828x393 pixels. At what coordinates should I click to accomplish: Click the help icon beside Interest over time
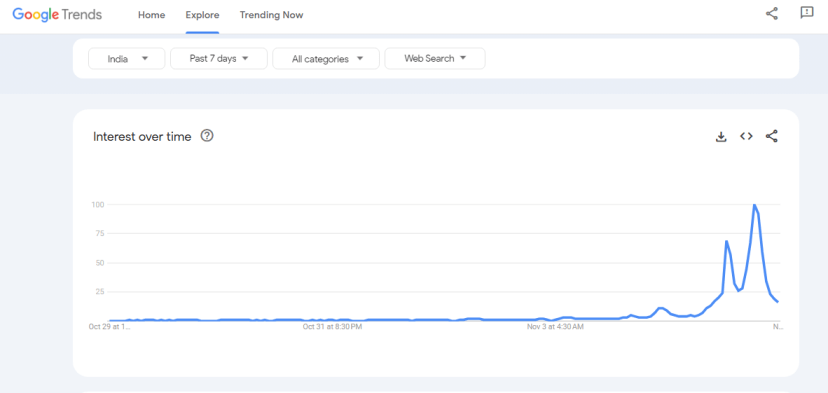tap(207, 136)
